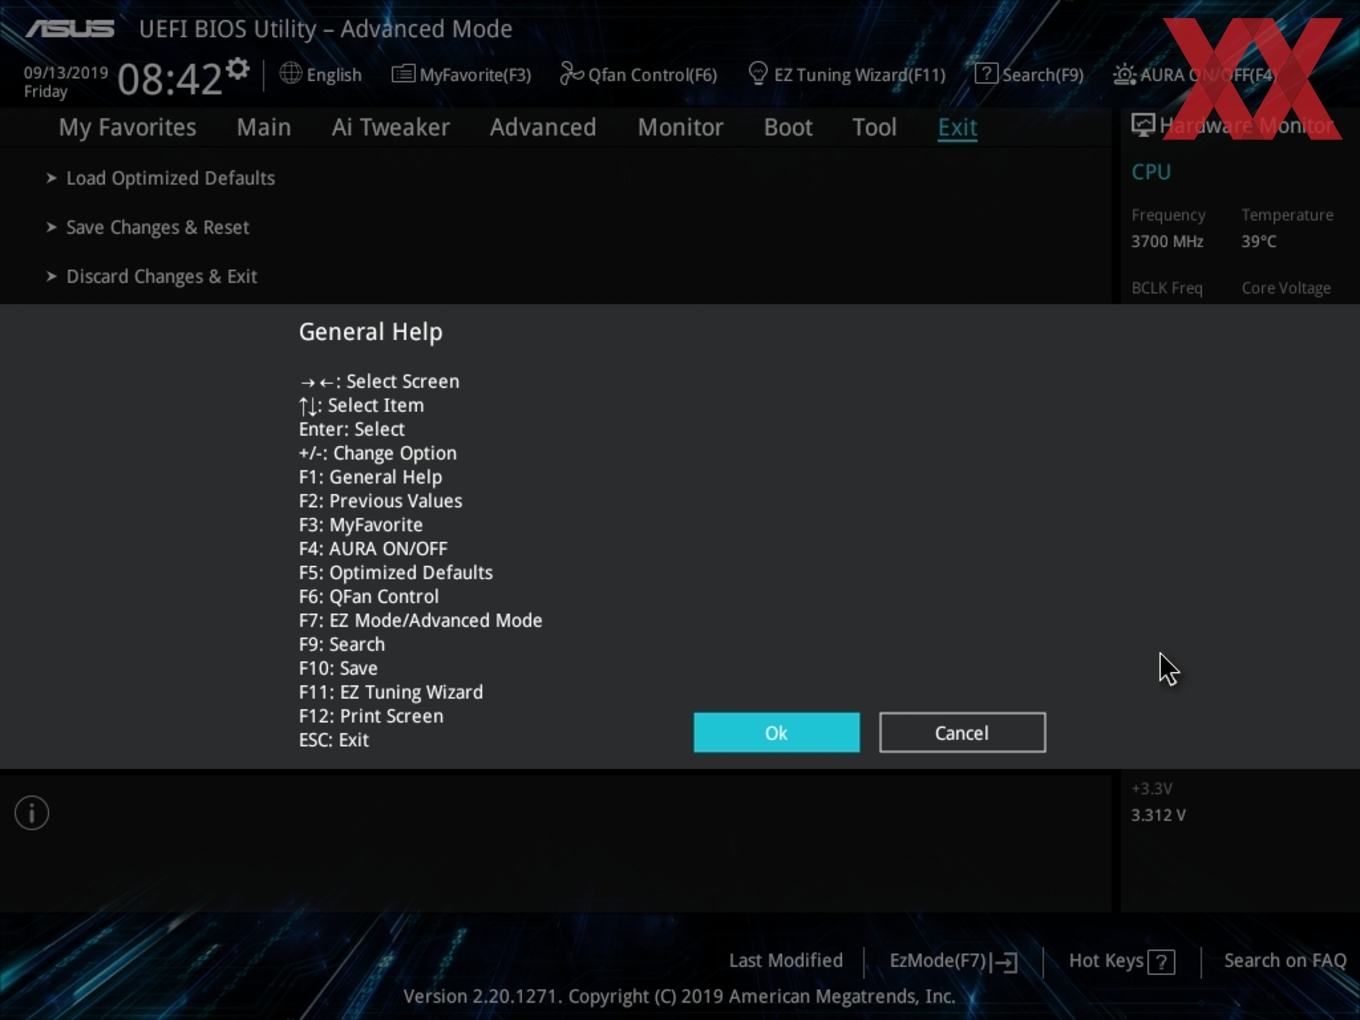Click the Cancel button in General Help
Viewport: 1360px width, 1020px height.
[962, 733]
